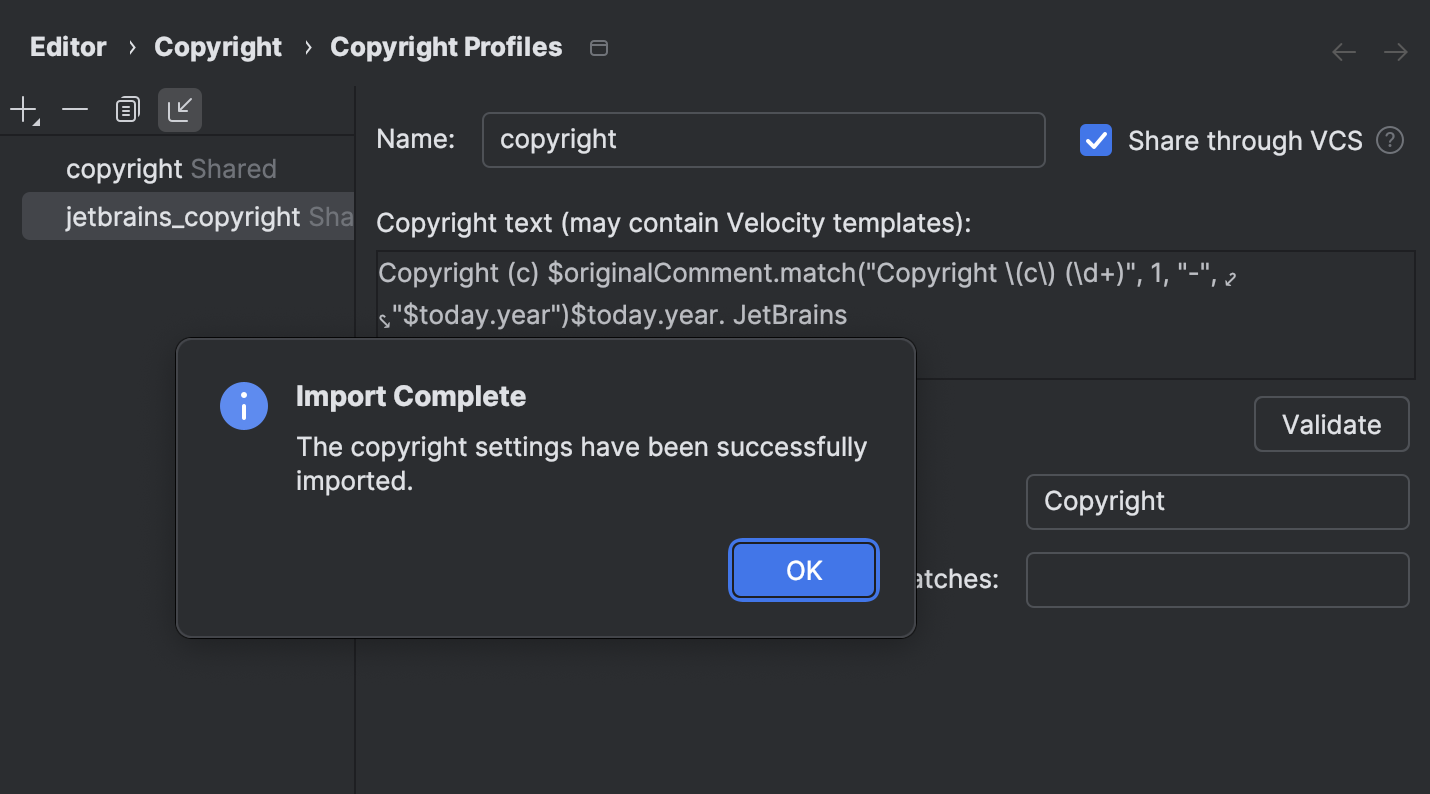Click the forward navigation arrow
This screenshot has width=1430, height=794.
pos(1395,51)
